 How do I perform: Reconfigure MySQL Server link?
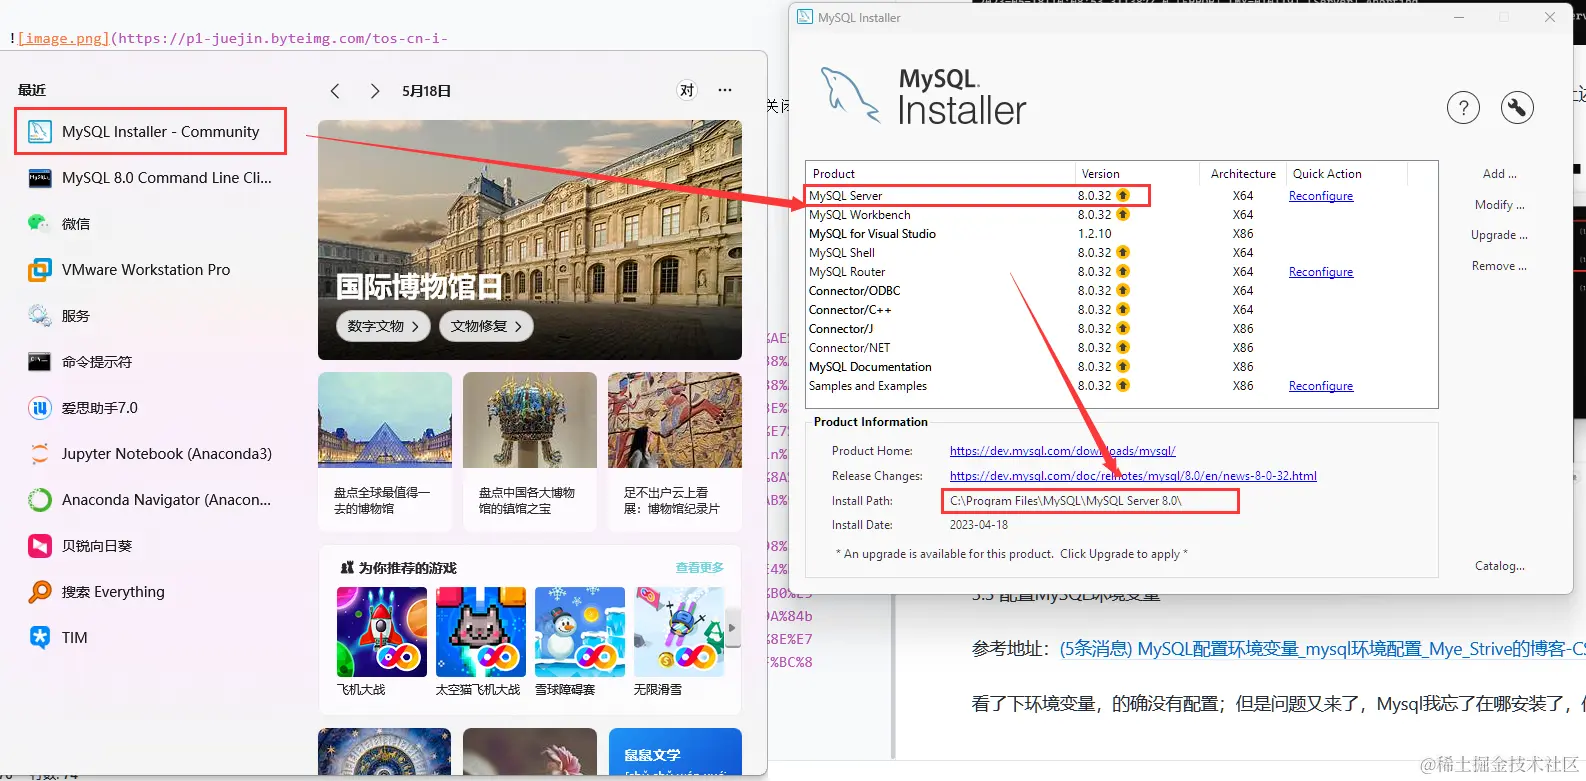[1321, 196]
